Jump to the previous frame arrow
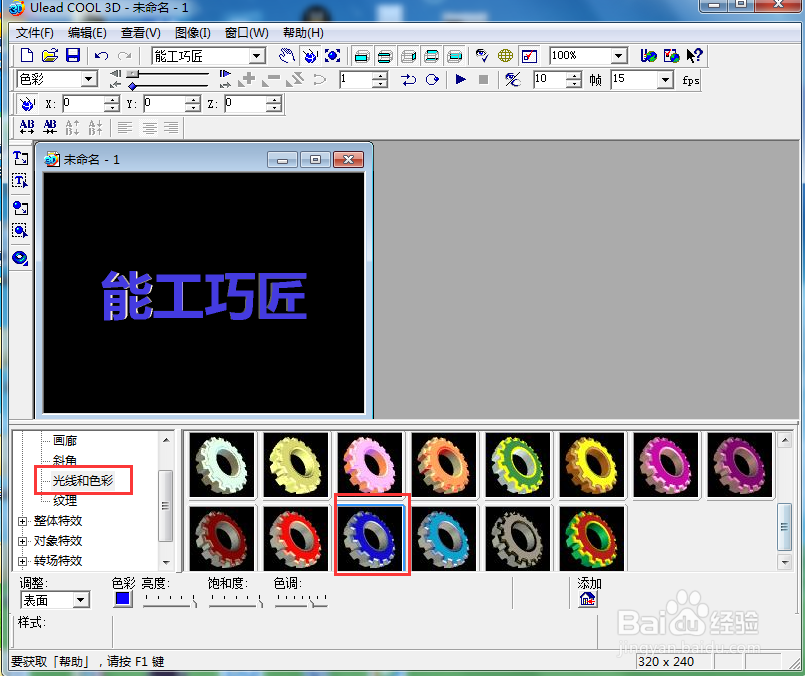The image size is (805, 676). [x=116, y=73]
